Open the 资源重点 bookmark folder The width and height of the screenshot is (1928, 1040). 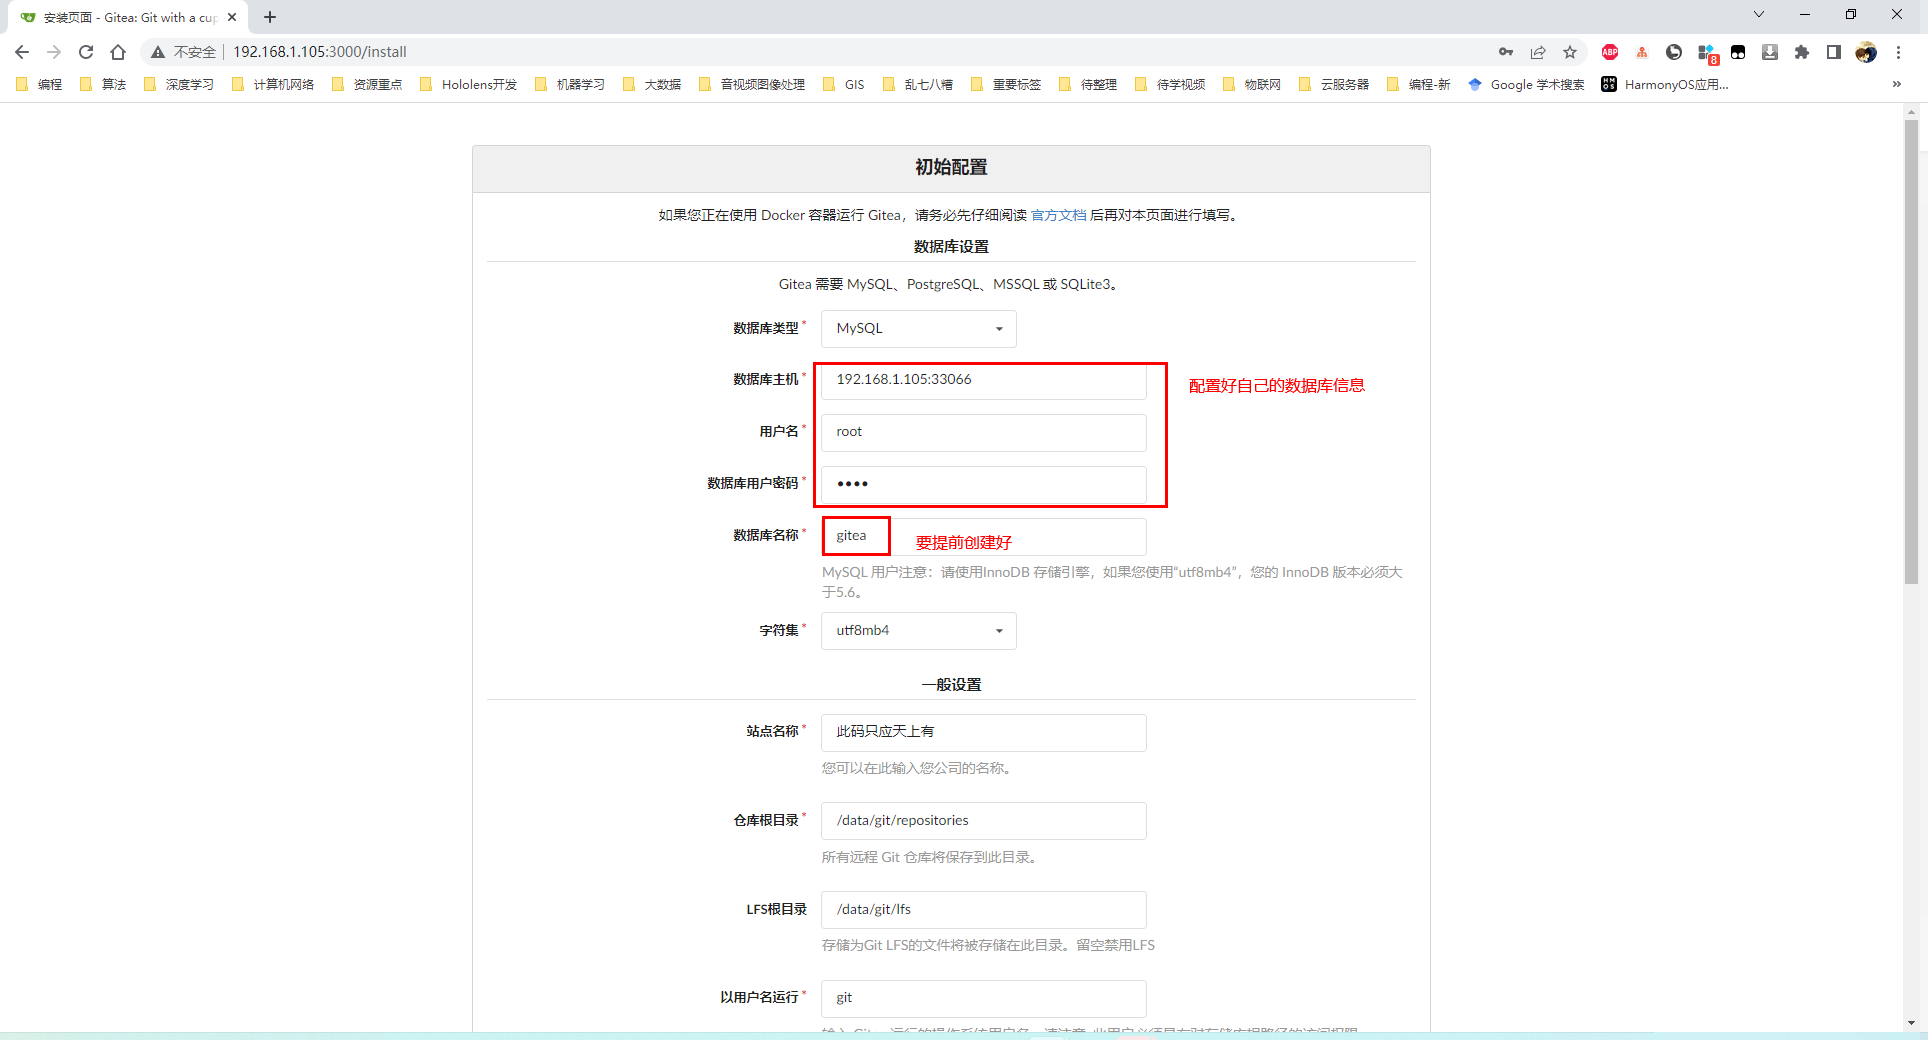[368, 84]
